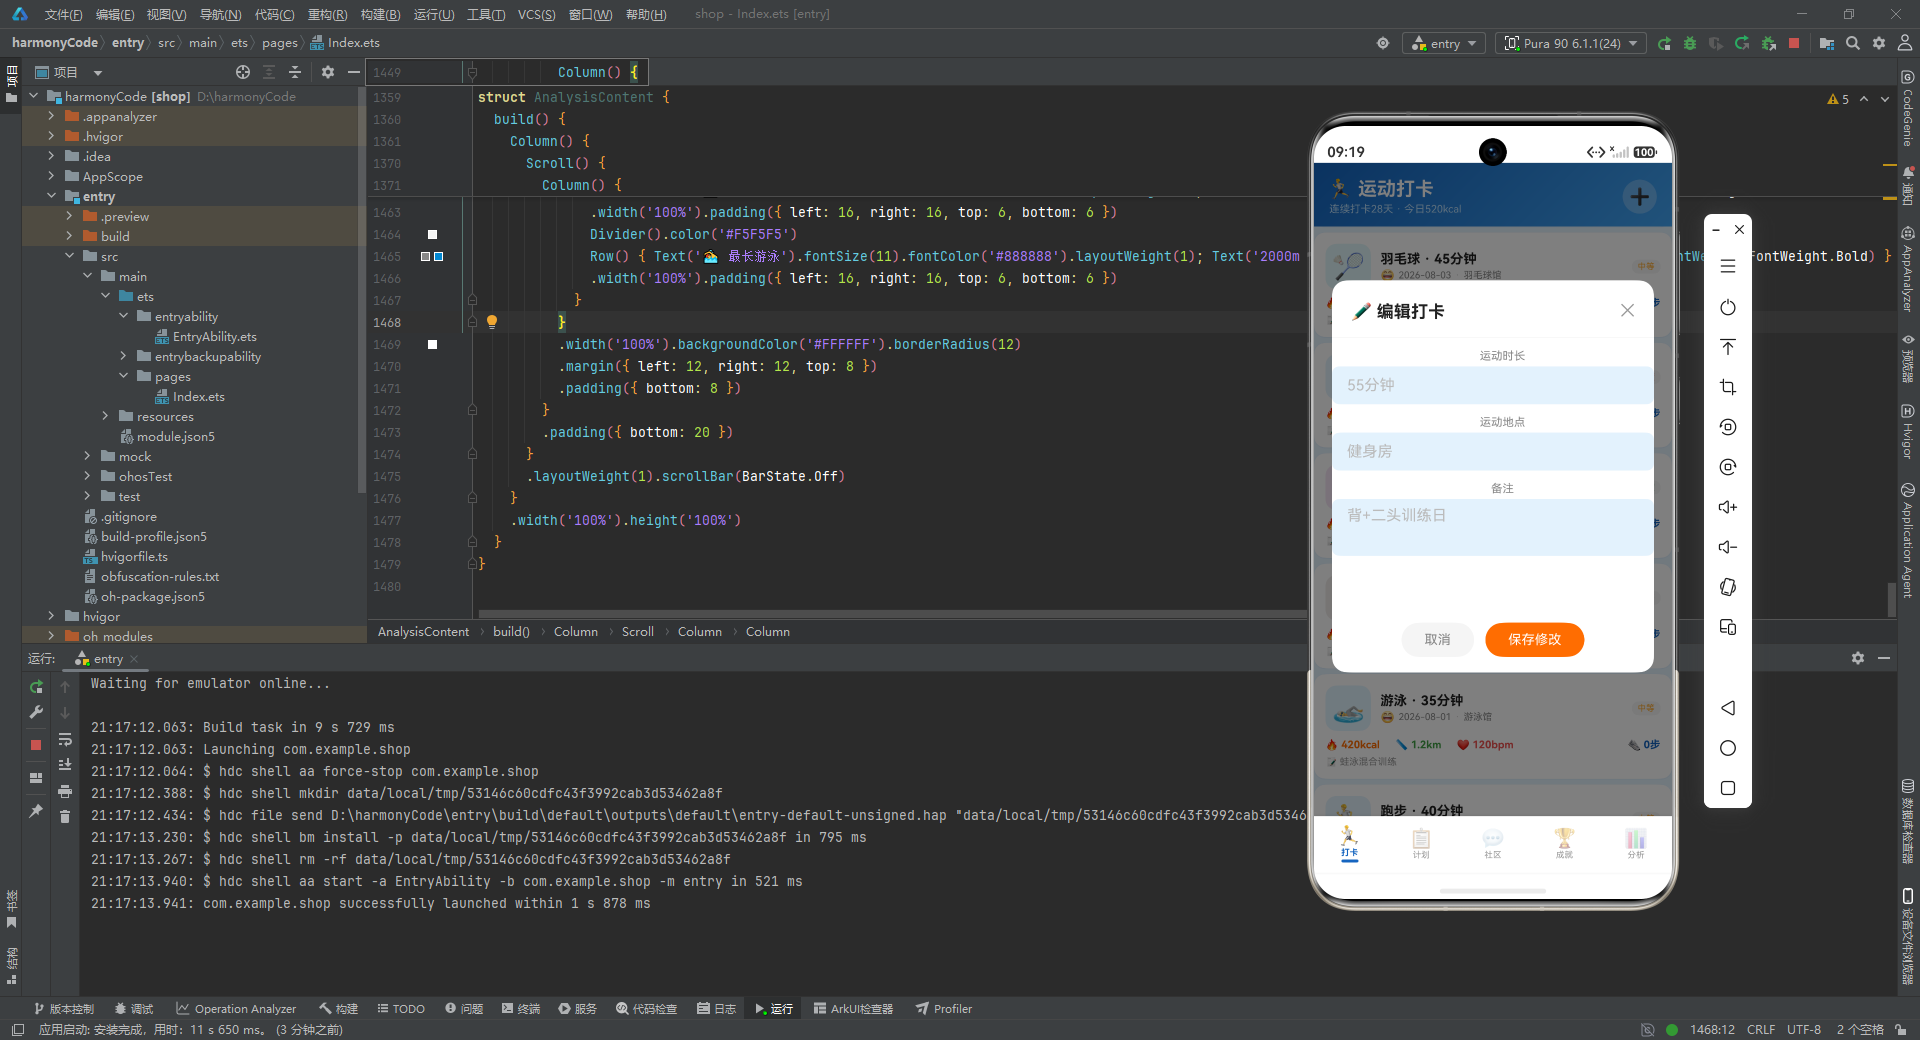Open the emulator toolbar hamburger menu
This screenshot has height=1040, width=1920.
click(x=1728, y=266)
